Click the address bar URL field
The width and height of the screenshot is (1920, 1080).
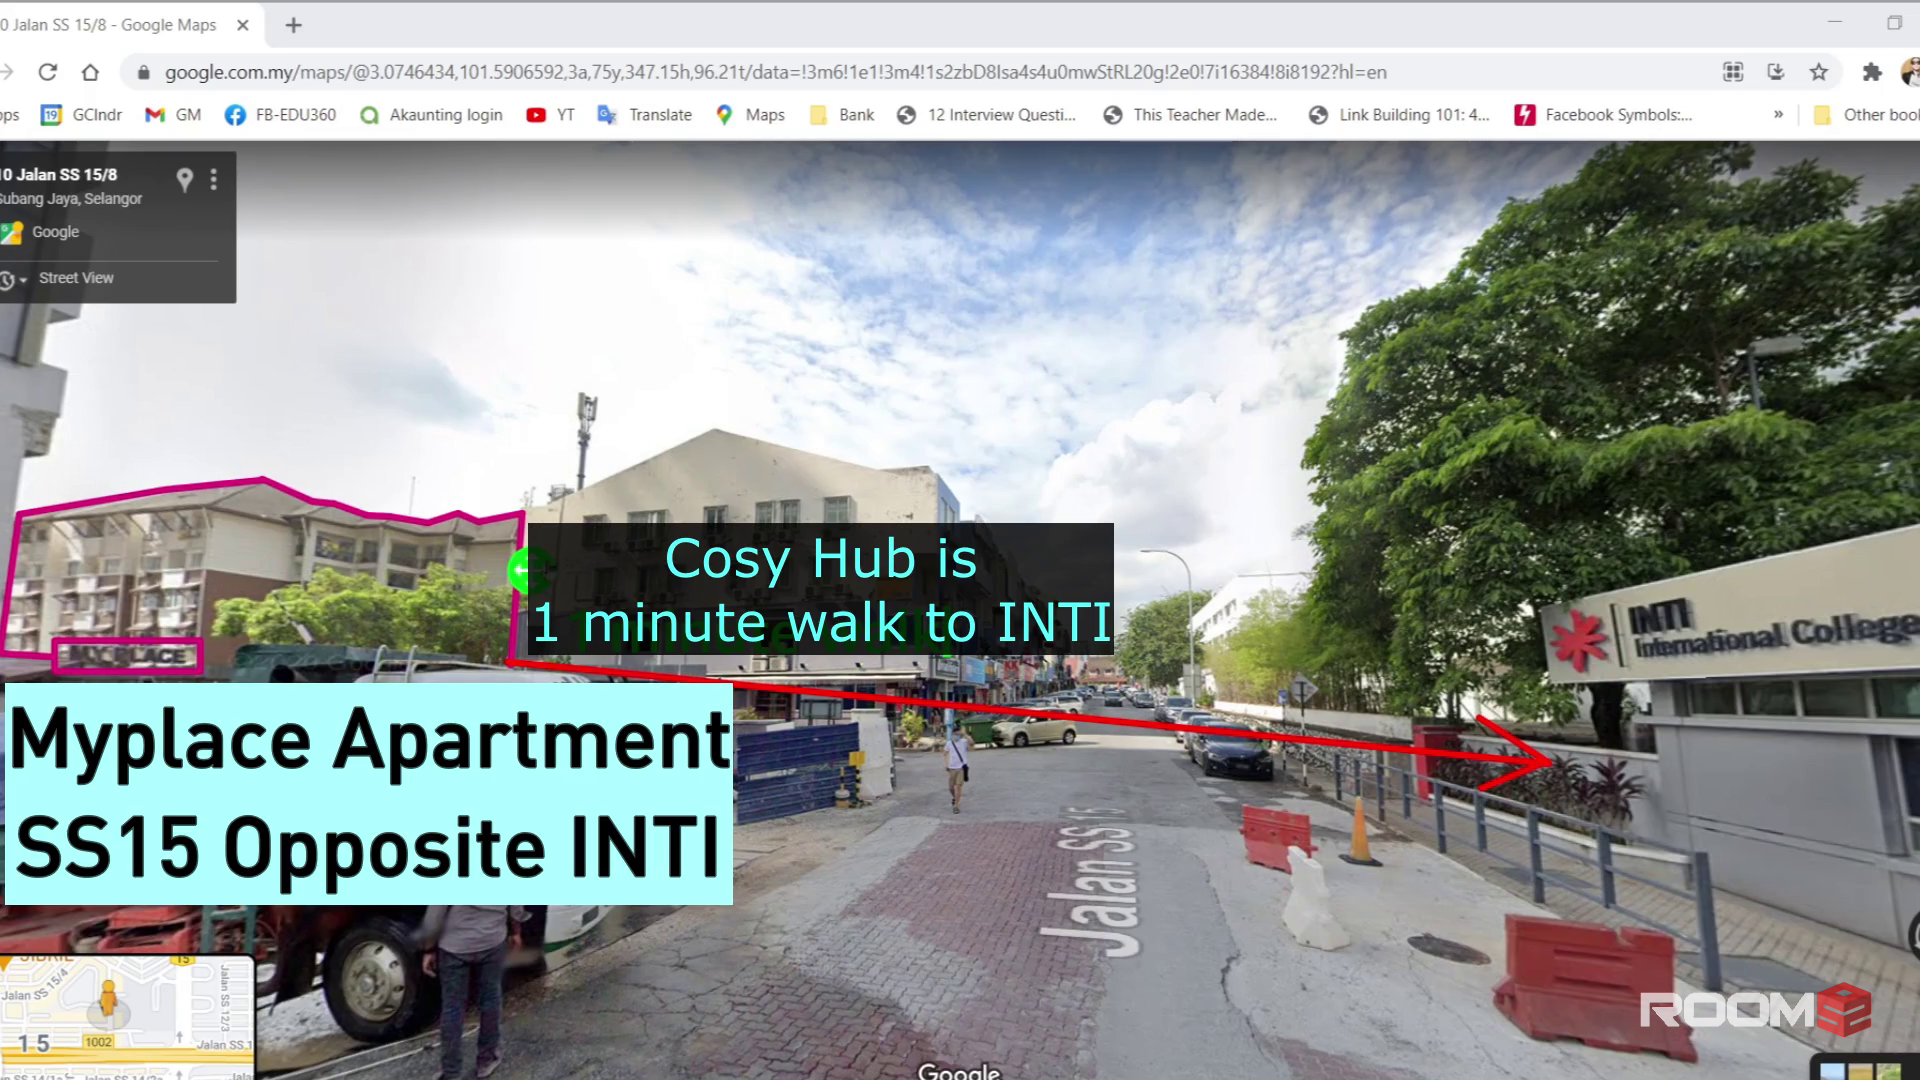(x=775, y=72)
